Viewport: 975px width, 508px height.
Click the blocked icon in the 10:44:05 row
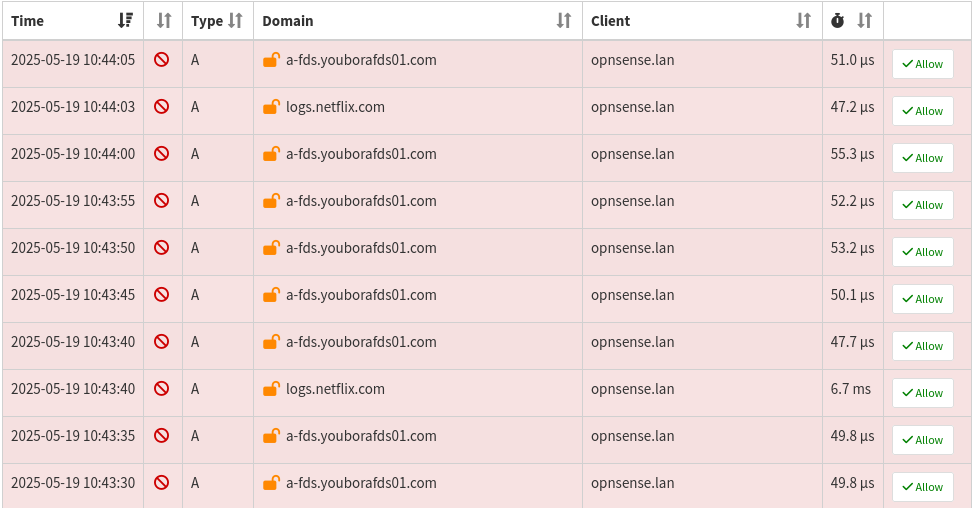161,60
